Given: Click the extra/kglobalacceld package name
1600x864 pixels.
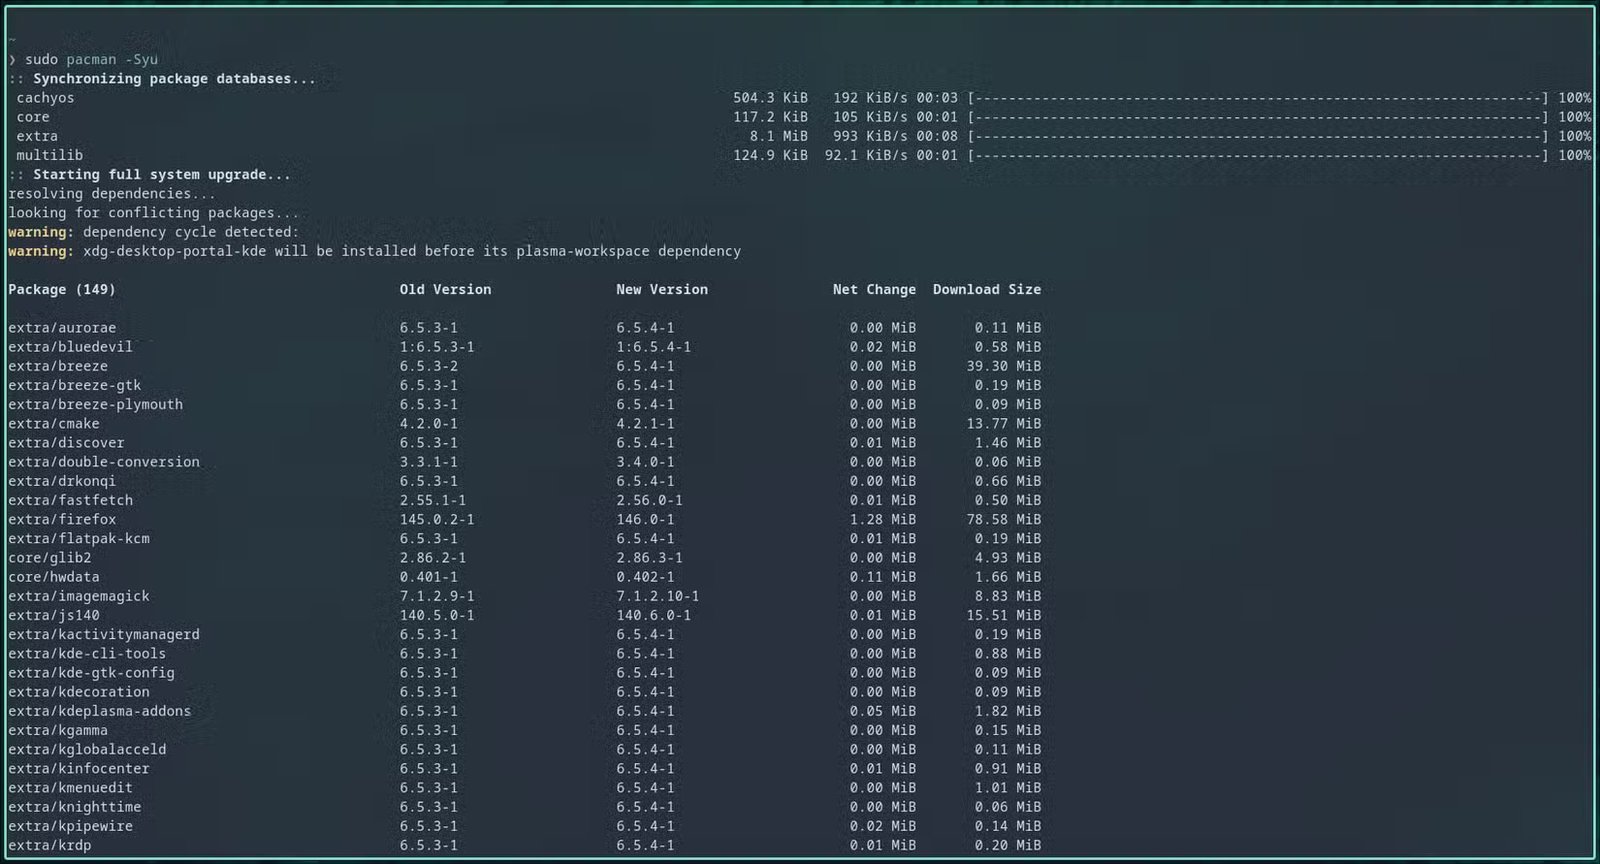Looking at the screenshot, I should click(87, 749).
